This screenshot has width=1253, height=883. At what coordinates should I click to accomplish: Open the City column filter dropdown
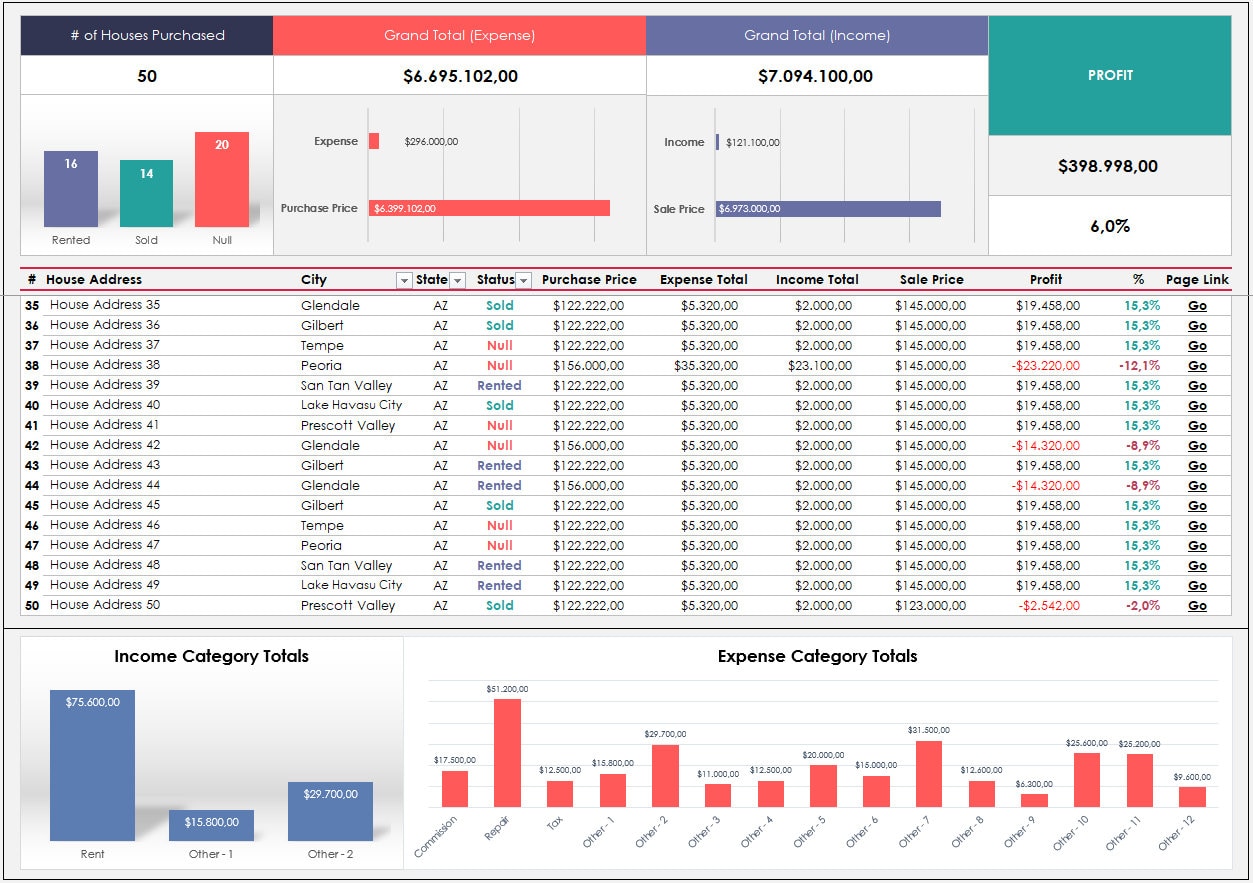coord(404,280)
